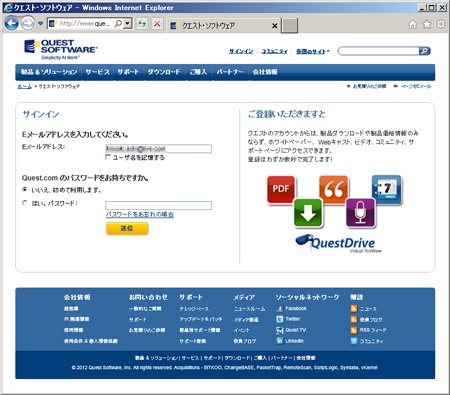The width and height of the screenshot is (450, 395).
Task: Go back with the IE back arrow
Action: coord(11,24)
